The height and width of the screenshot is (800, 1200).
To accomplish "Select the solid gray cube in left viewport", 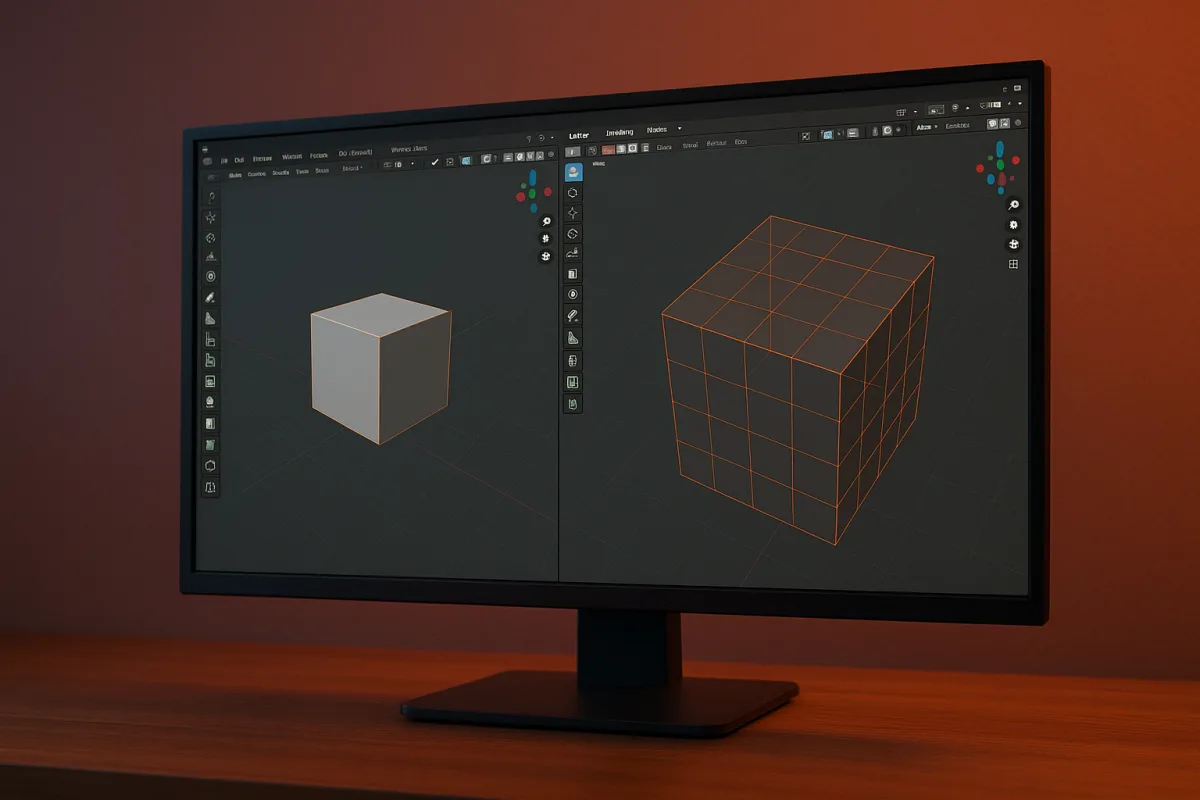I will (382, 368).
